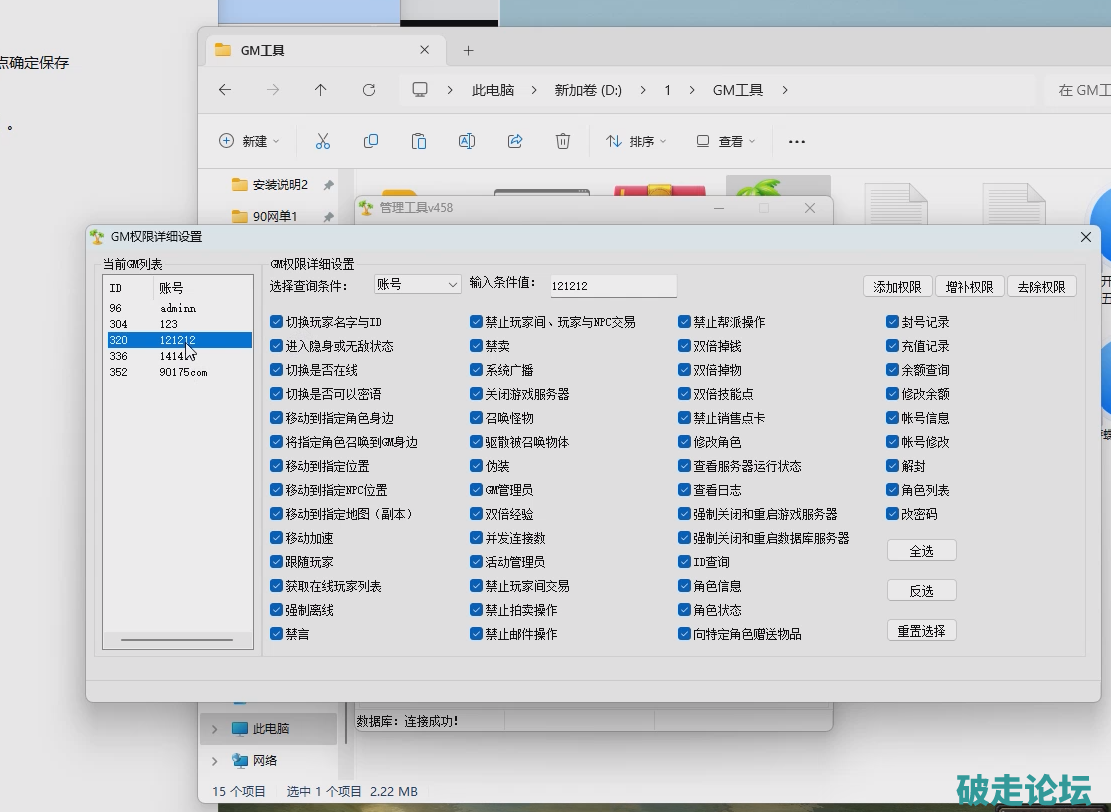1111x812 pixels.
Task: Click the 添加权限 button
Action: (897, 287)
